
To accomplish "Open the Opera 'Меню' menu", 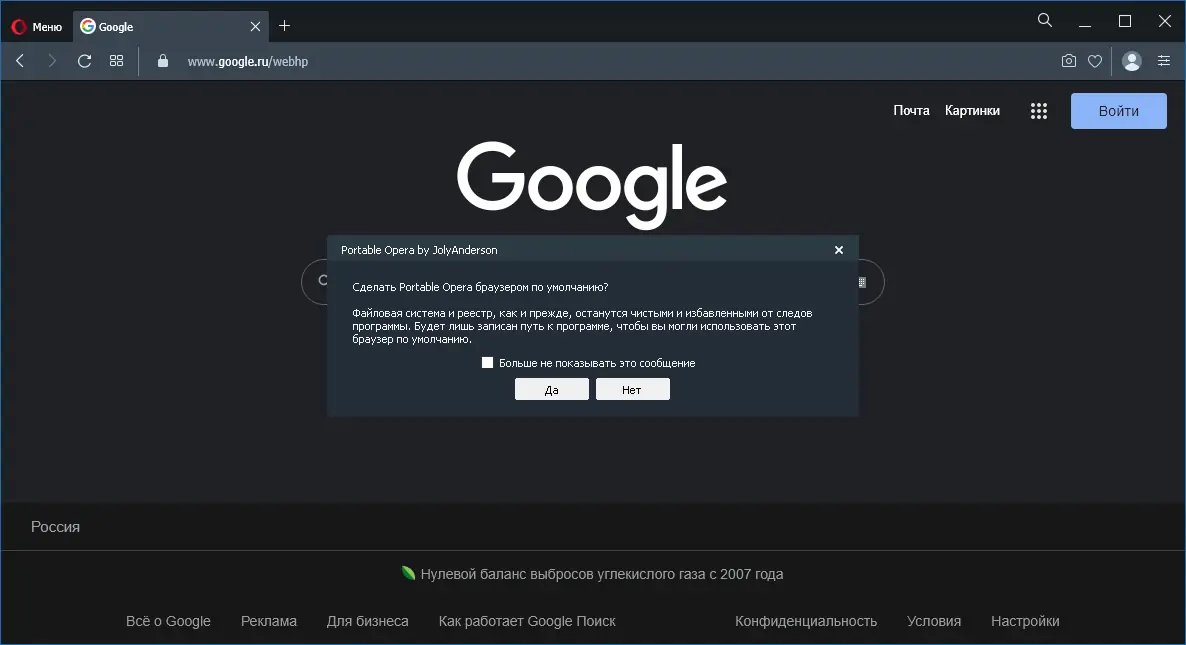I will tap(37, 26).
